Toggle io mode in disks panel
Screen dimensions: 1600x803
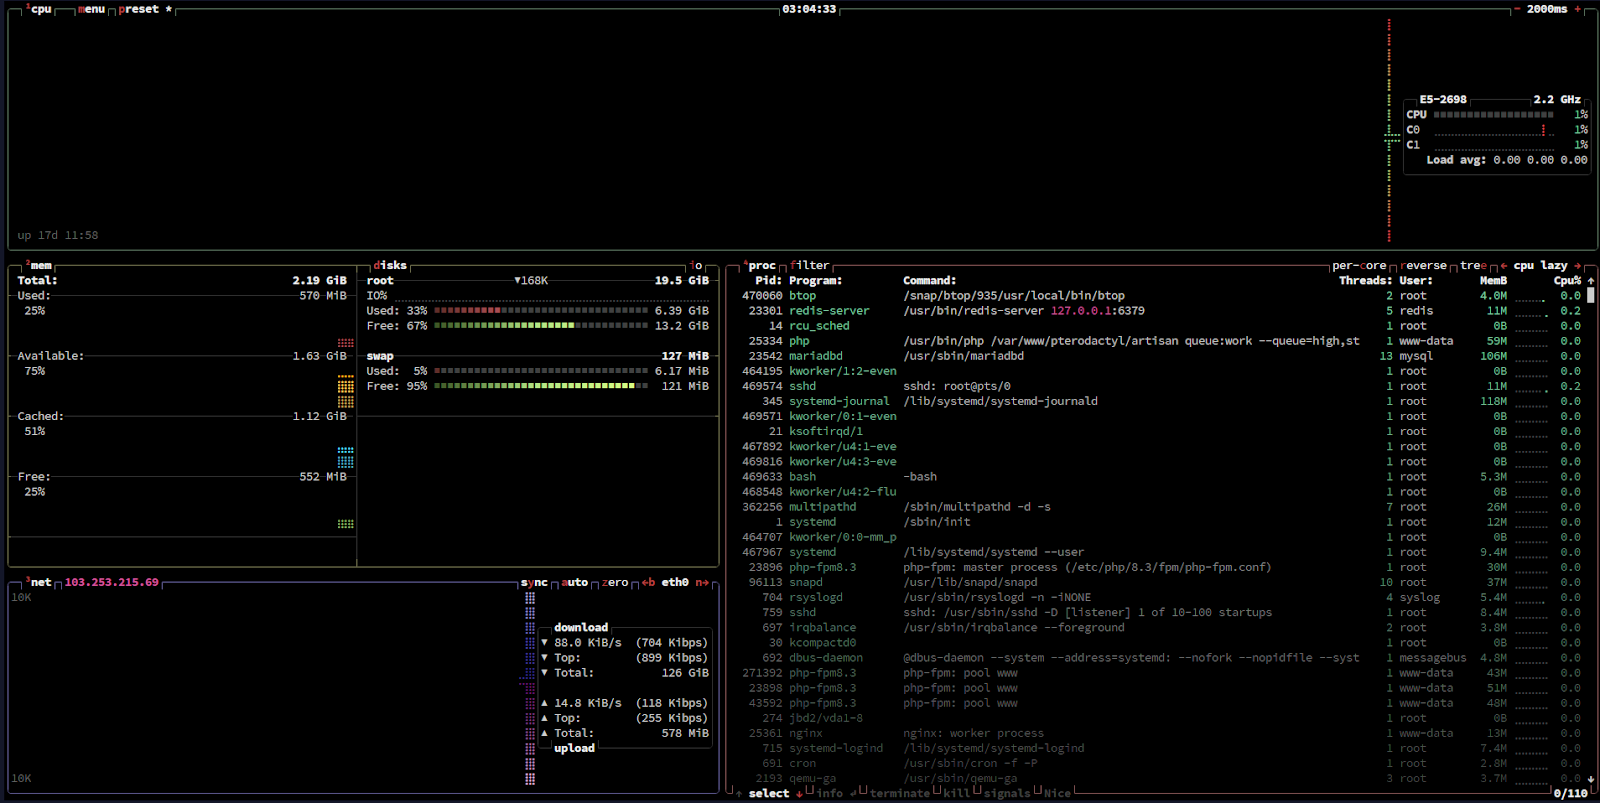click(x=696, y=266)
